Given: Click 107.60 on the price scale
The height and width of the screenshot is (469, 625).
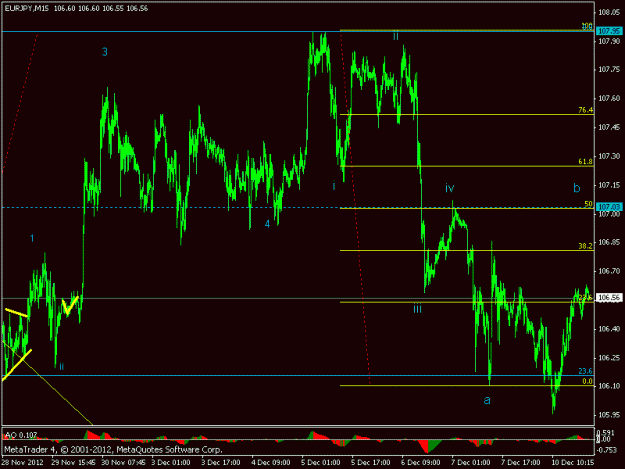Looking at the screenshot, I should click(609, 98).
